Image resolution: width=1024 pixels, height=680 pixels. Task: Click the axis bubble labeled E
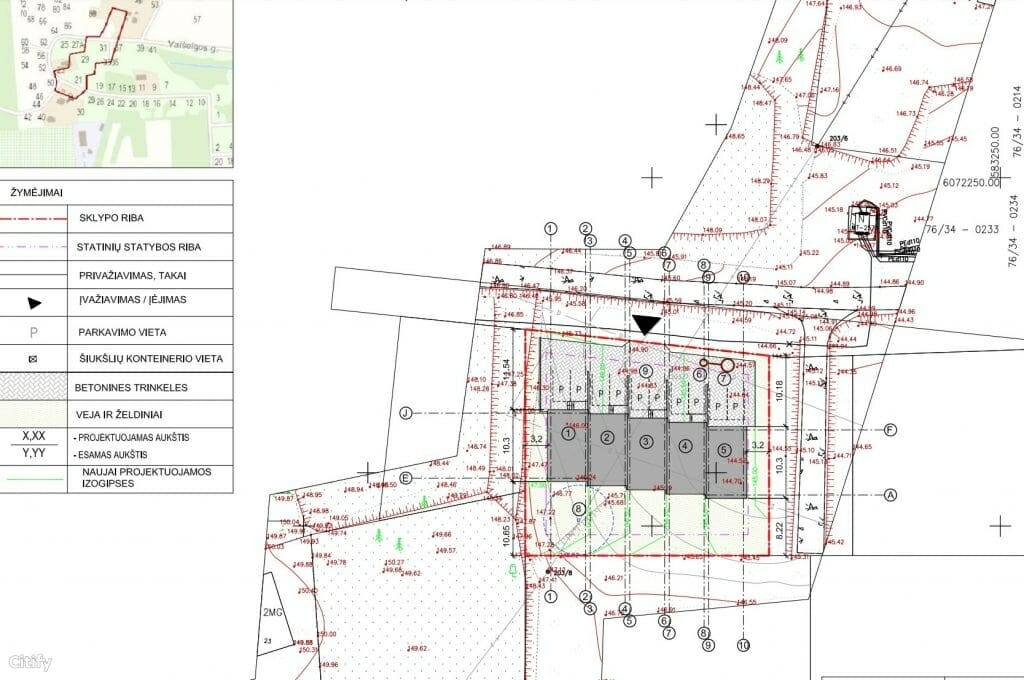click(408, 477)
